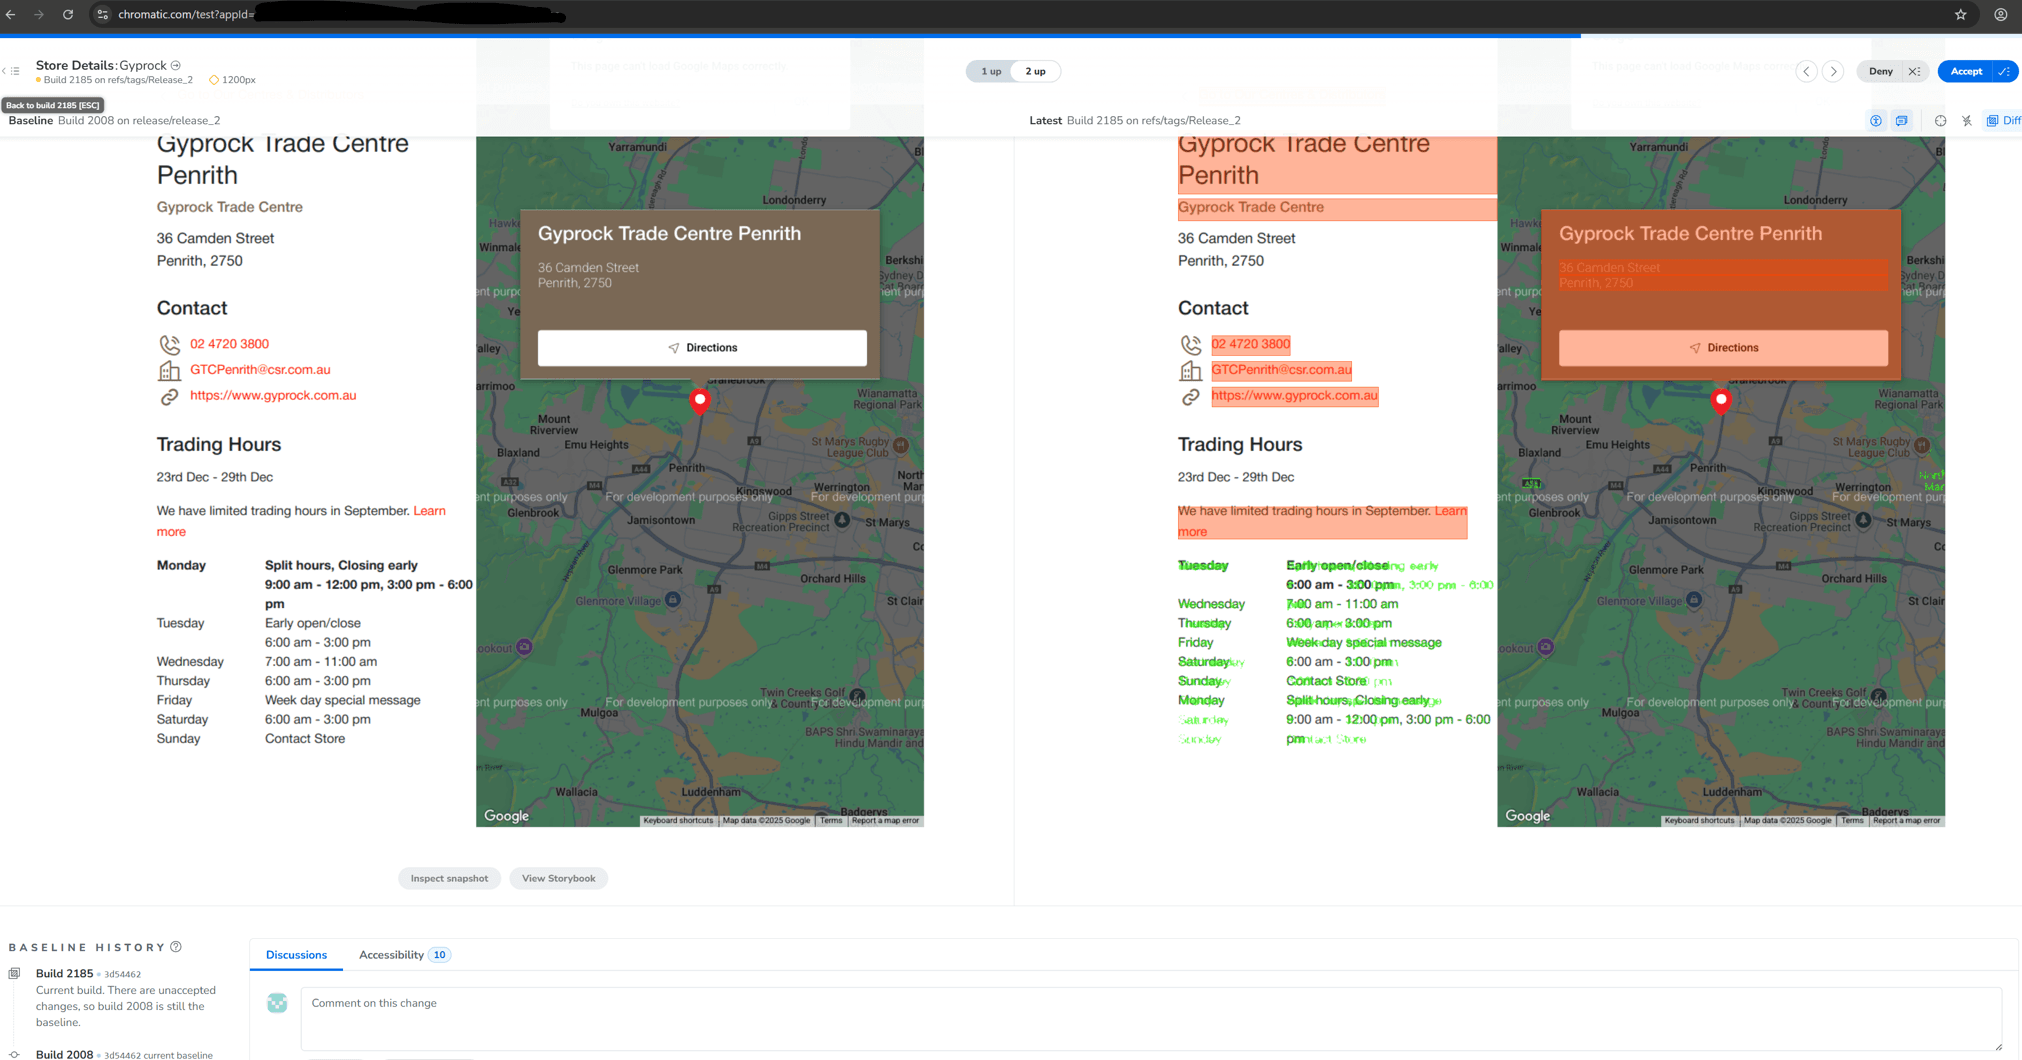The width and height of the screenshot is (2022, 1060).
Task: Go to the previous change with the left chevron
Action: coord(1805,71)
